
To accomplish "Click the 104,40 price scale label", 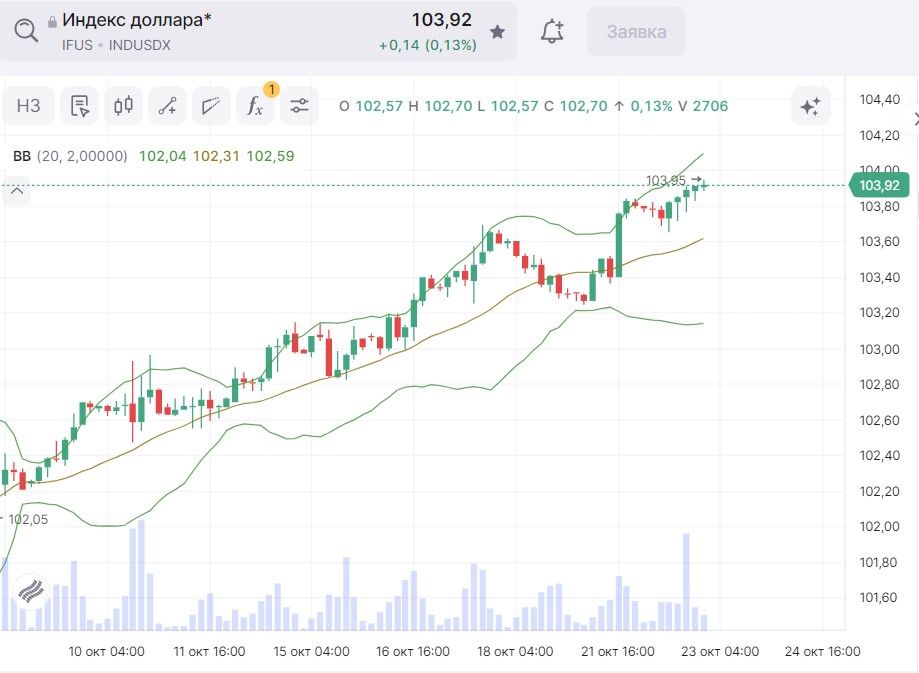I will (x=879, y=99).
